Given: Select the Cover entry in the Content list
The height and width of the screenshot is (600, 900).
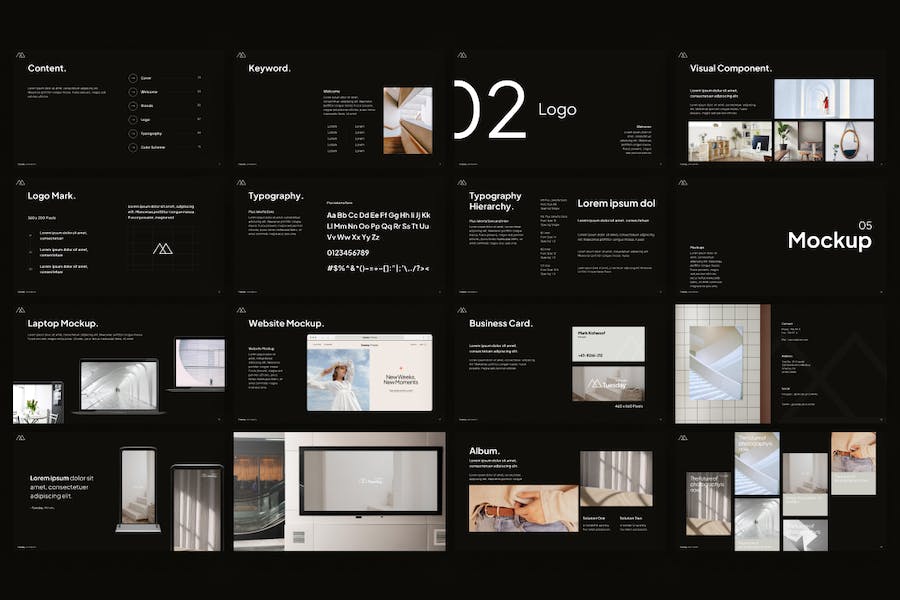Looking at the screenshot, I should (165, 78).
